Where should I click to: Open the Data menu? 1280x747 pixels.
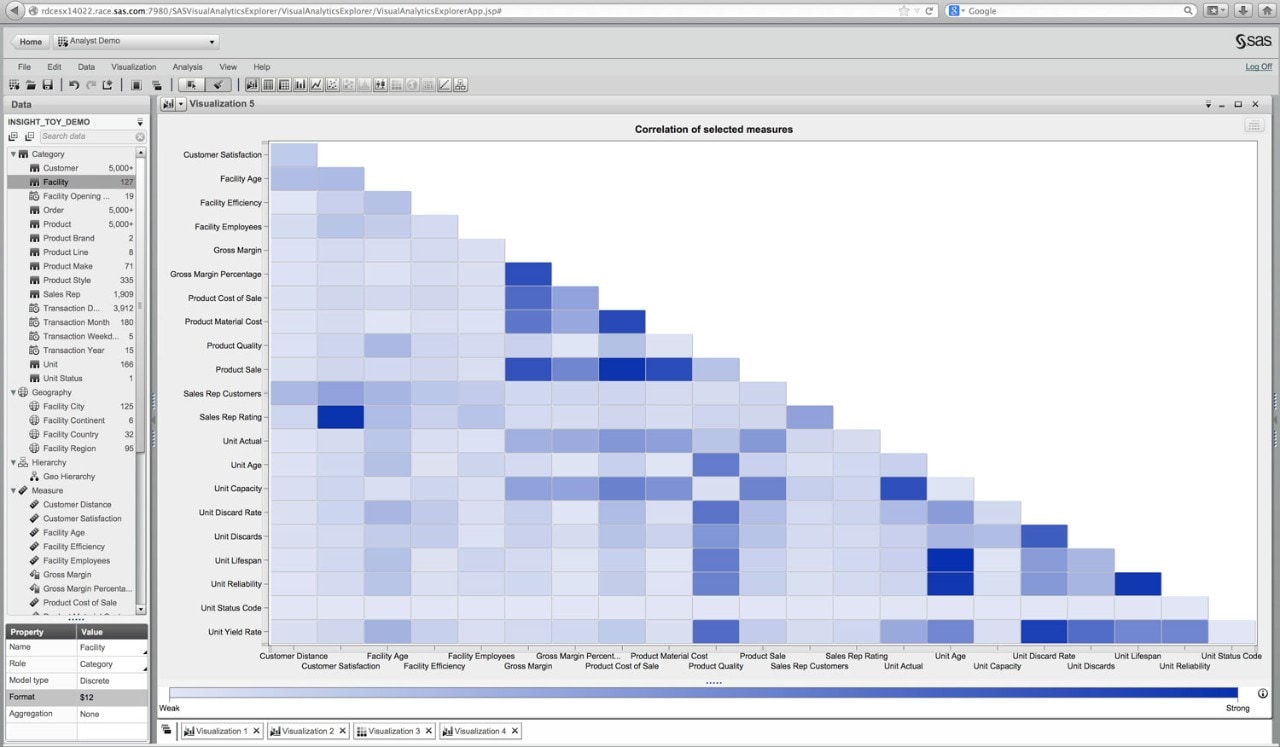coord(86,67)
